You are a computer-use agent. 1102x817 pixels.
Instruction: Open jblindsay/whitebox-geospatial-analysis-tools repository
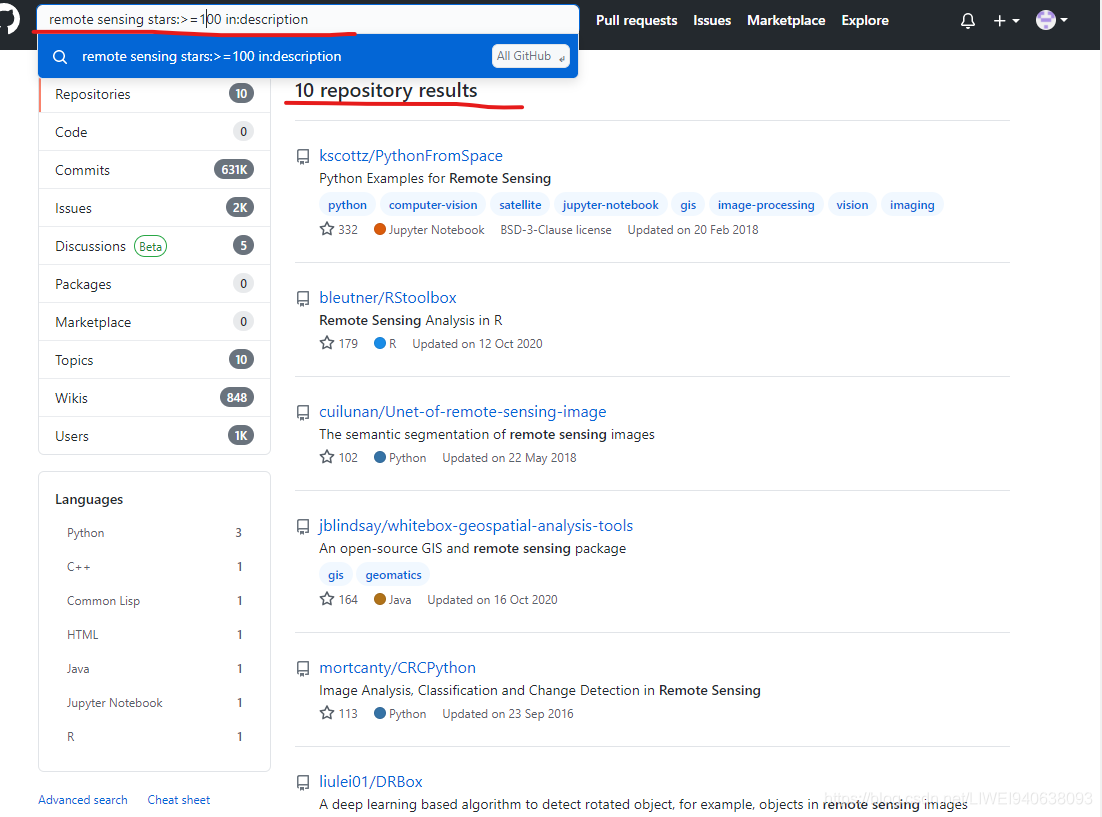[x=476, y=526]
